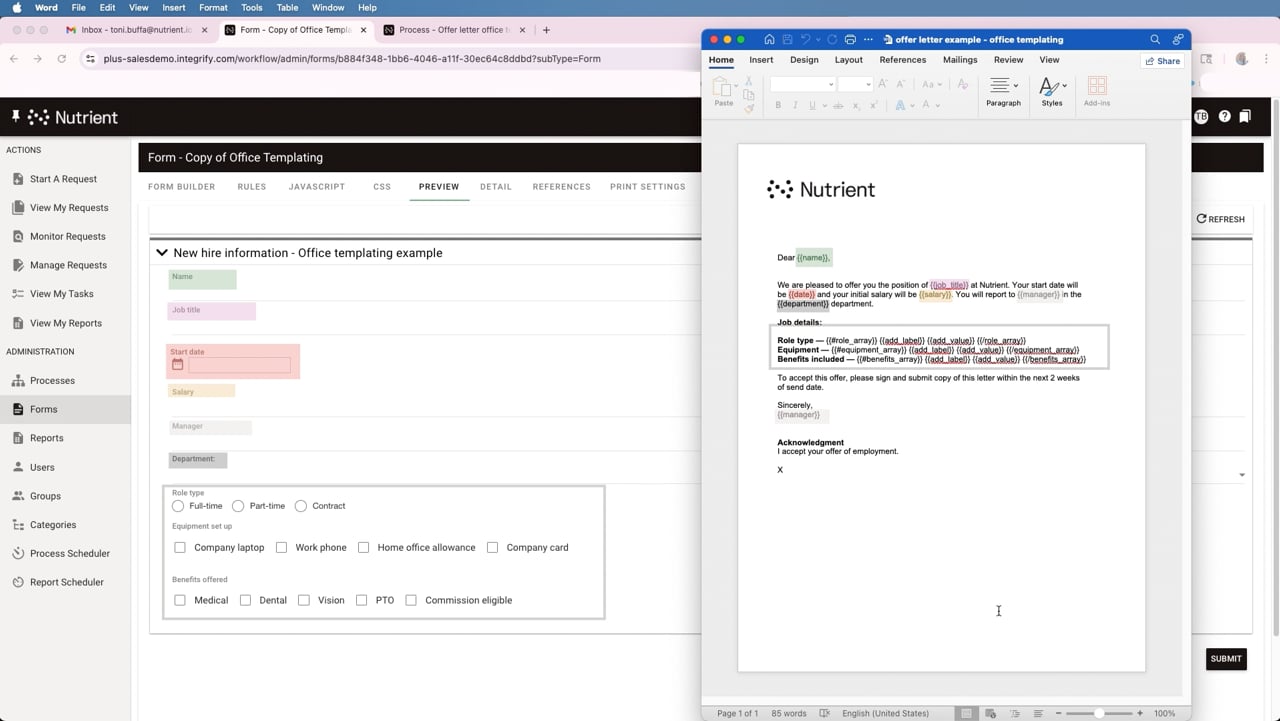Select the Full-time radio button
This screenshot has width=1280, height=721.
coord(178,506)
